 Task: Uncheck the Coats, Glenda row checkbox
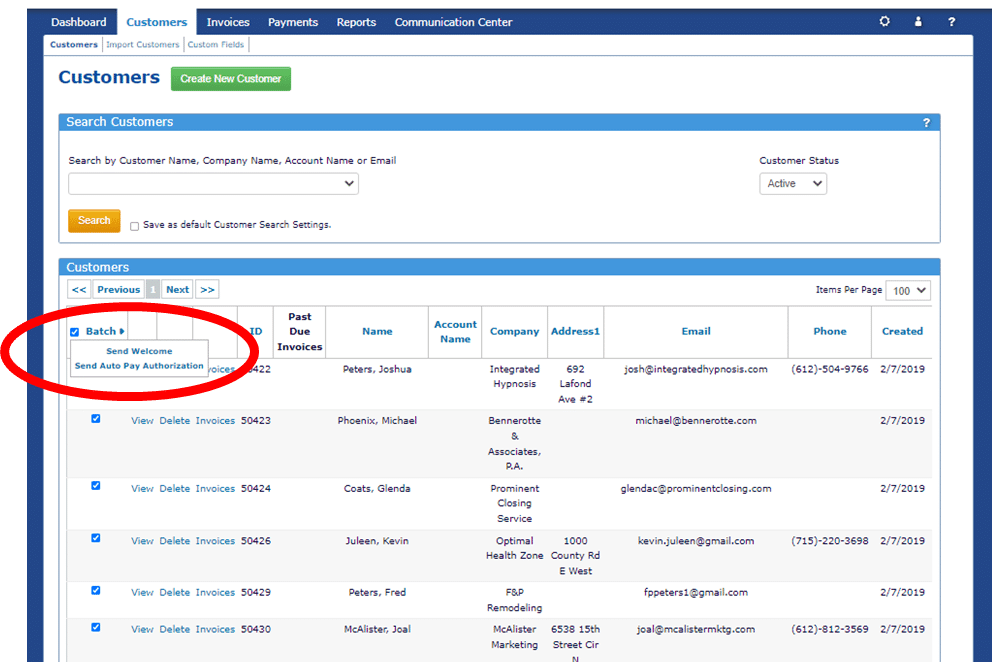[96, 486]
